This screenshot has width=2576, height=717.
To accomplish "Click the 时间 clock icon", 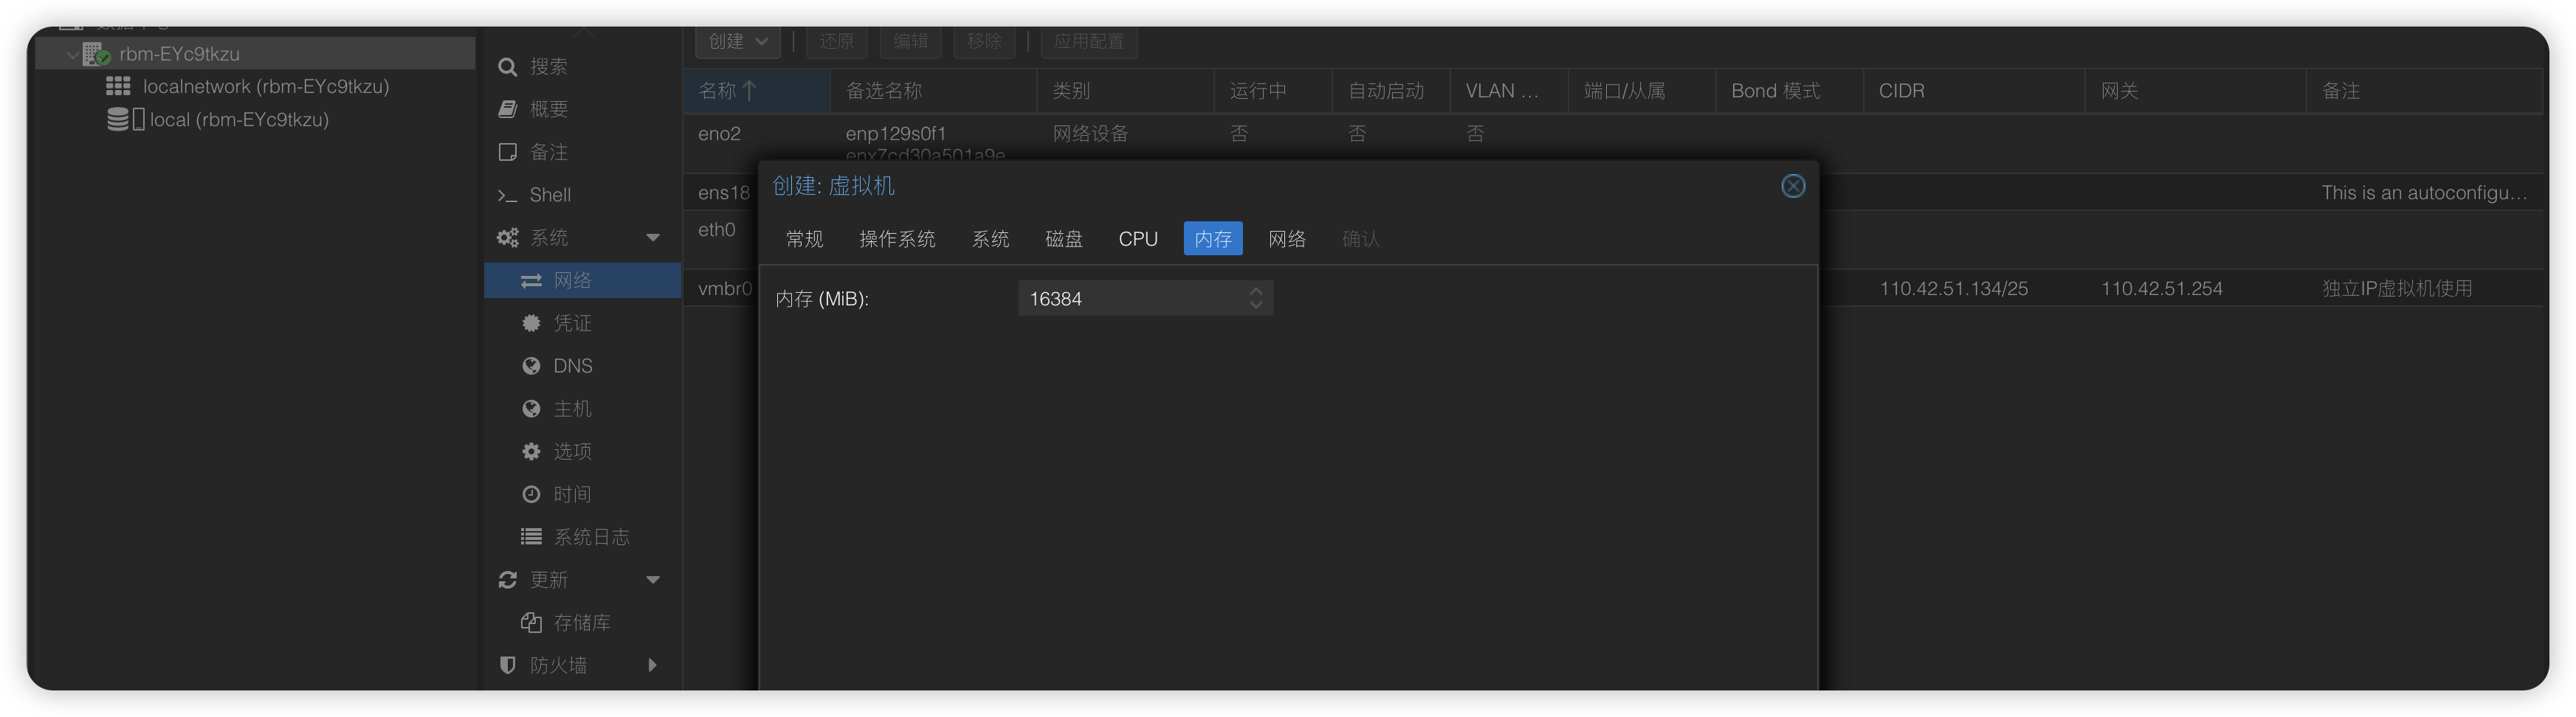I will 531,494.
